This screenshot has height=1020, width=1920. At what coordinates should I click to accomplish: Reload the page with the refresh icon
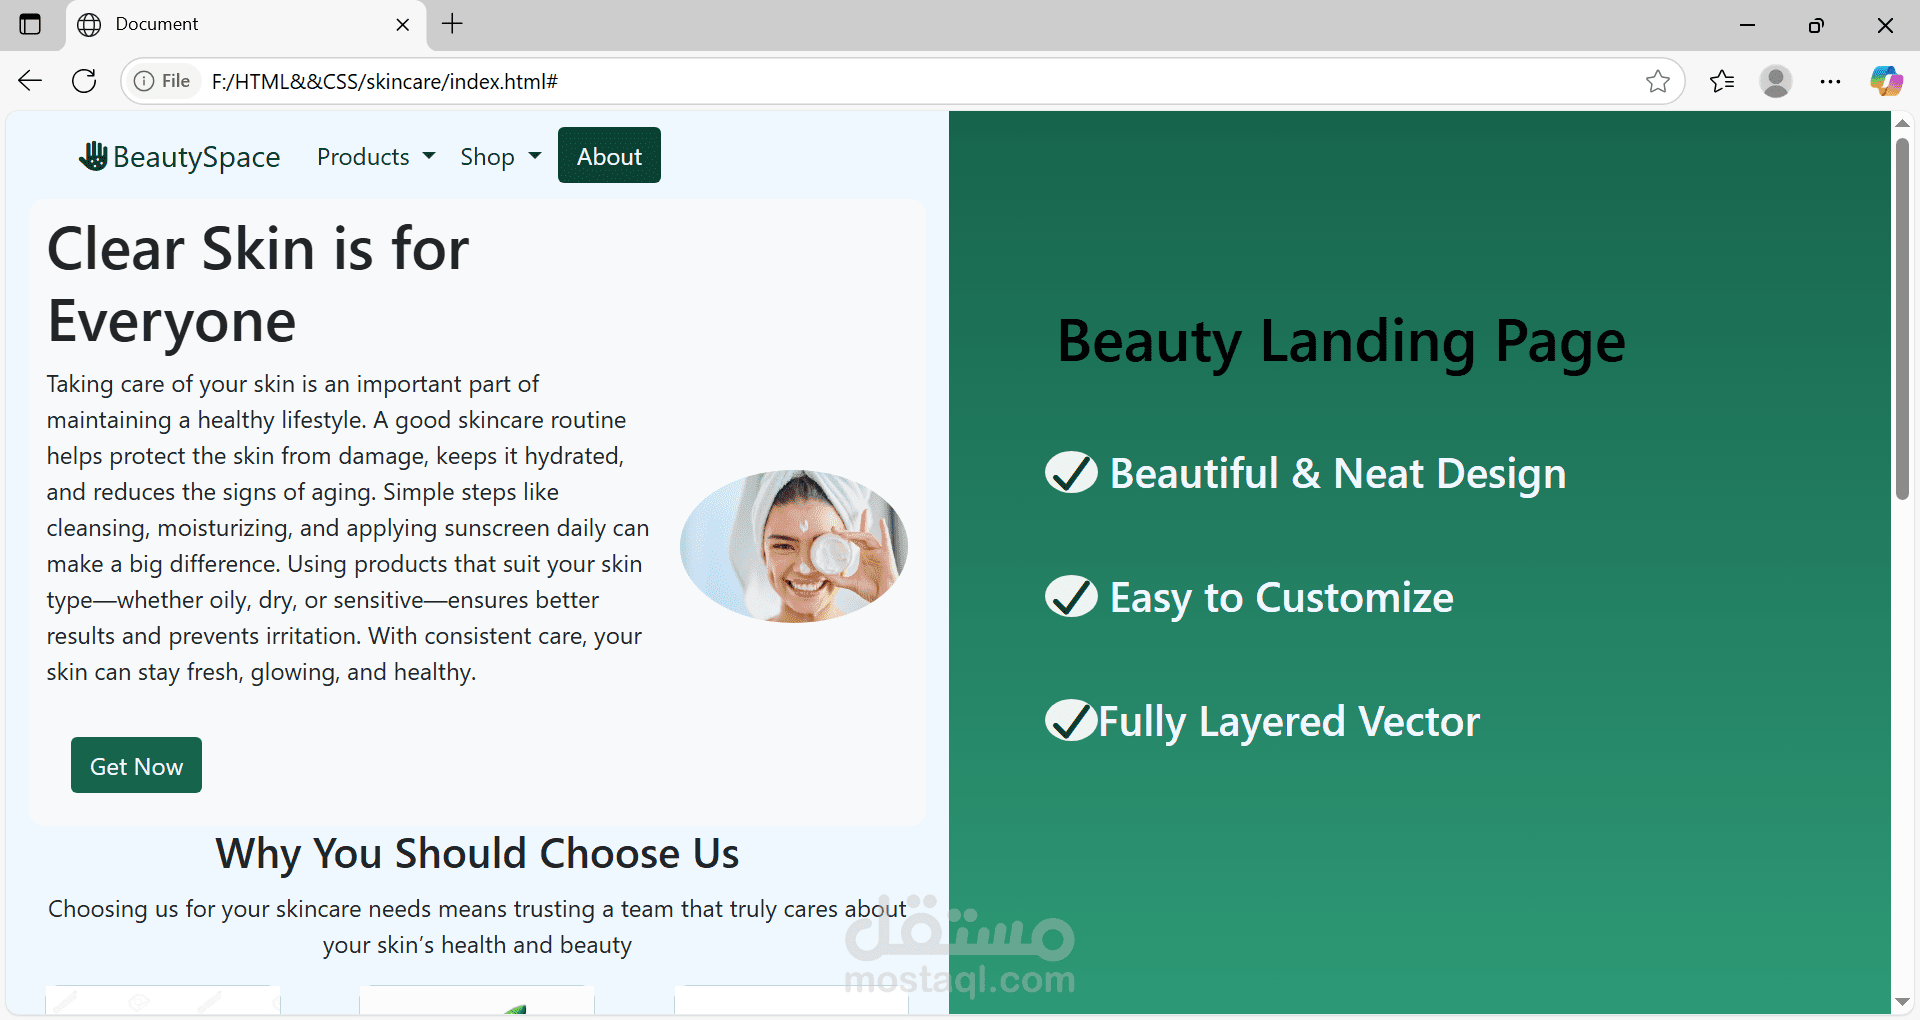pos(84,81)
